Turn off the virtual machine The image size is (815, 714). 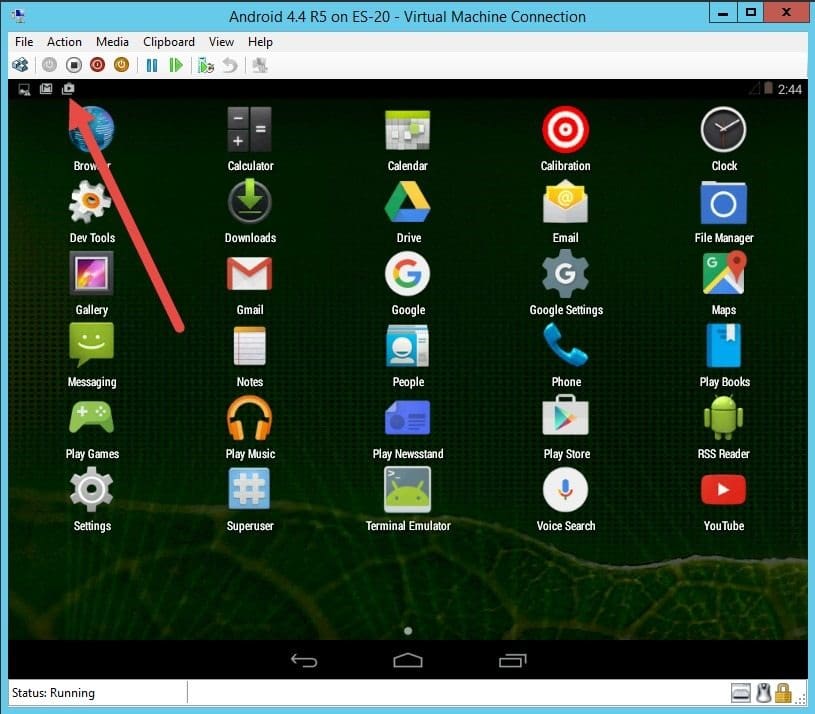[74, 65]
